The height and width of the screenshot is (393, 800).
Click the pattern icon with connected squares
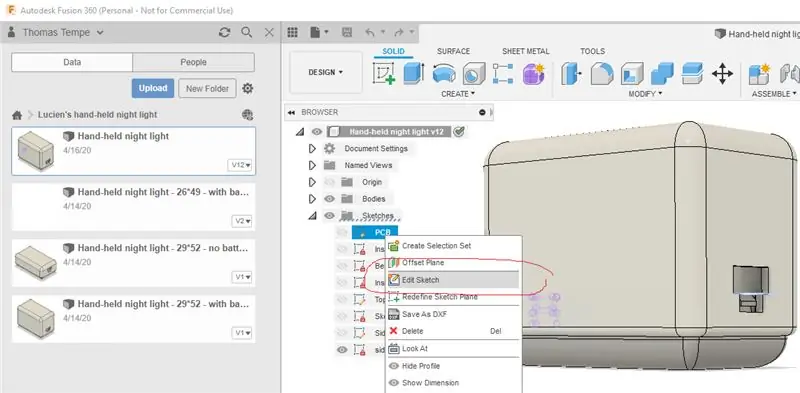coord(503,73)
